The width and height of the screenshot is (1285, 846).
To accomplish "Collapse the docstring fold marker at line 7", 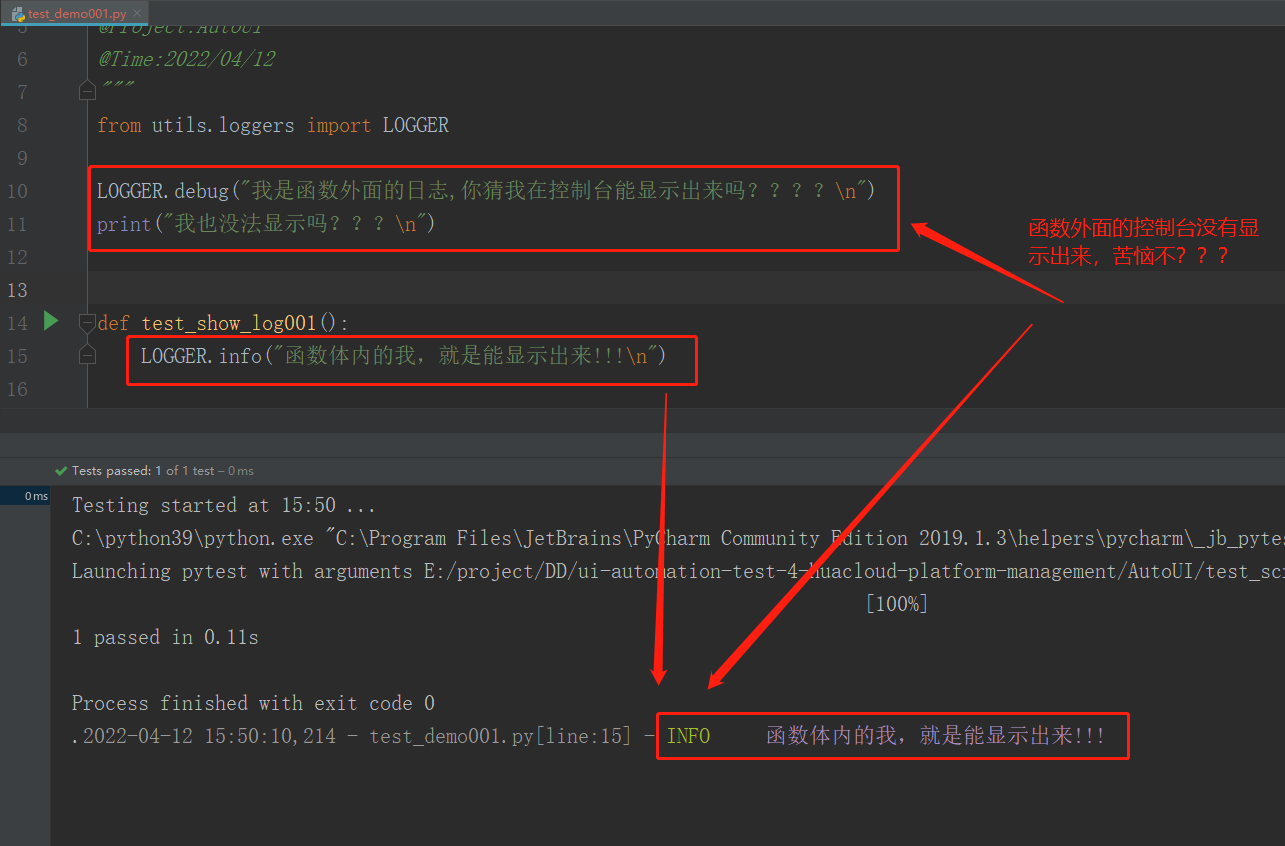I will tap(87, 89).
